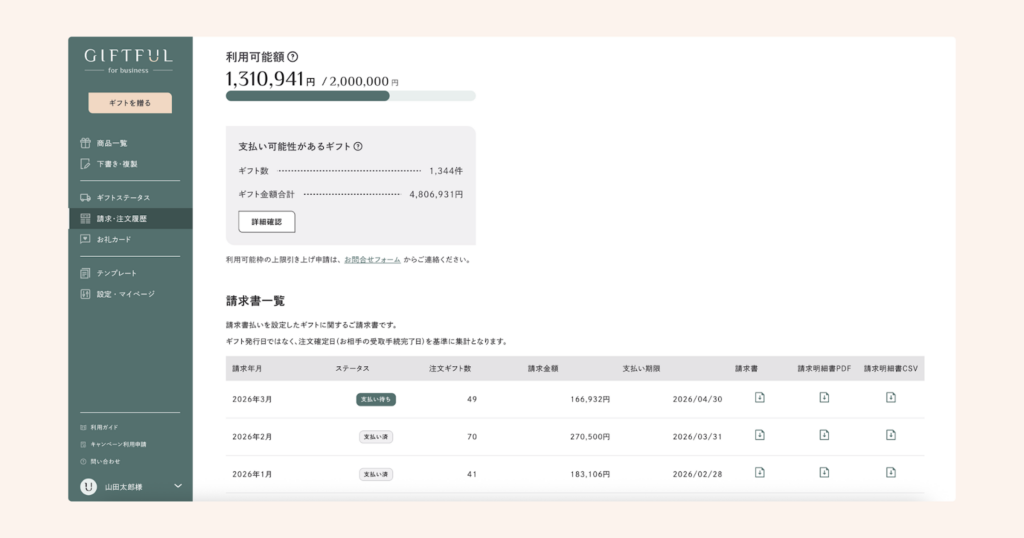
Task: Click the 詳細確認 button
Action: pyautogui.click(x=266, y=222)
